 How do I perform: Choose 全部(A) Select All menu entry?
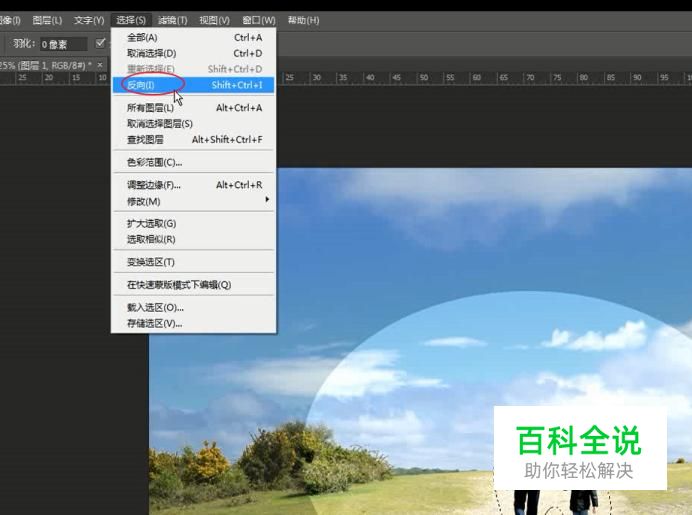(x=142, y=37)
